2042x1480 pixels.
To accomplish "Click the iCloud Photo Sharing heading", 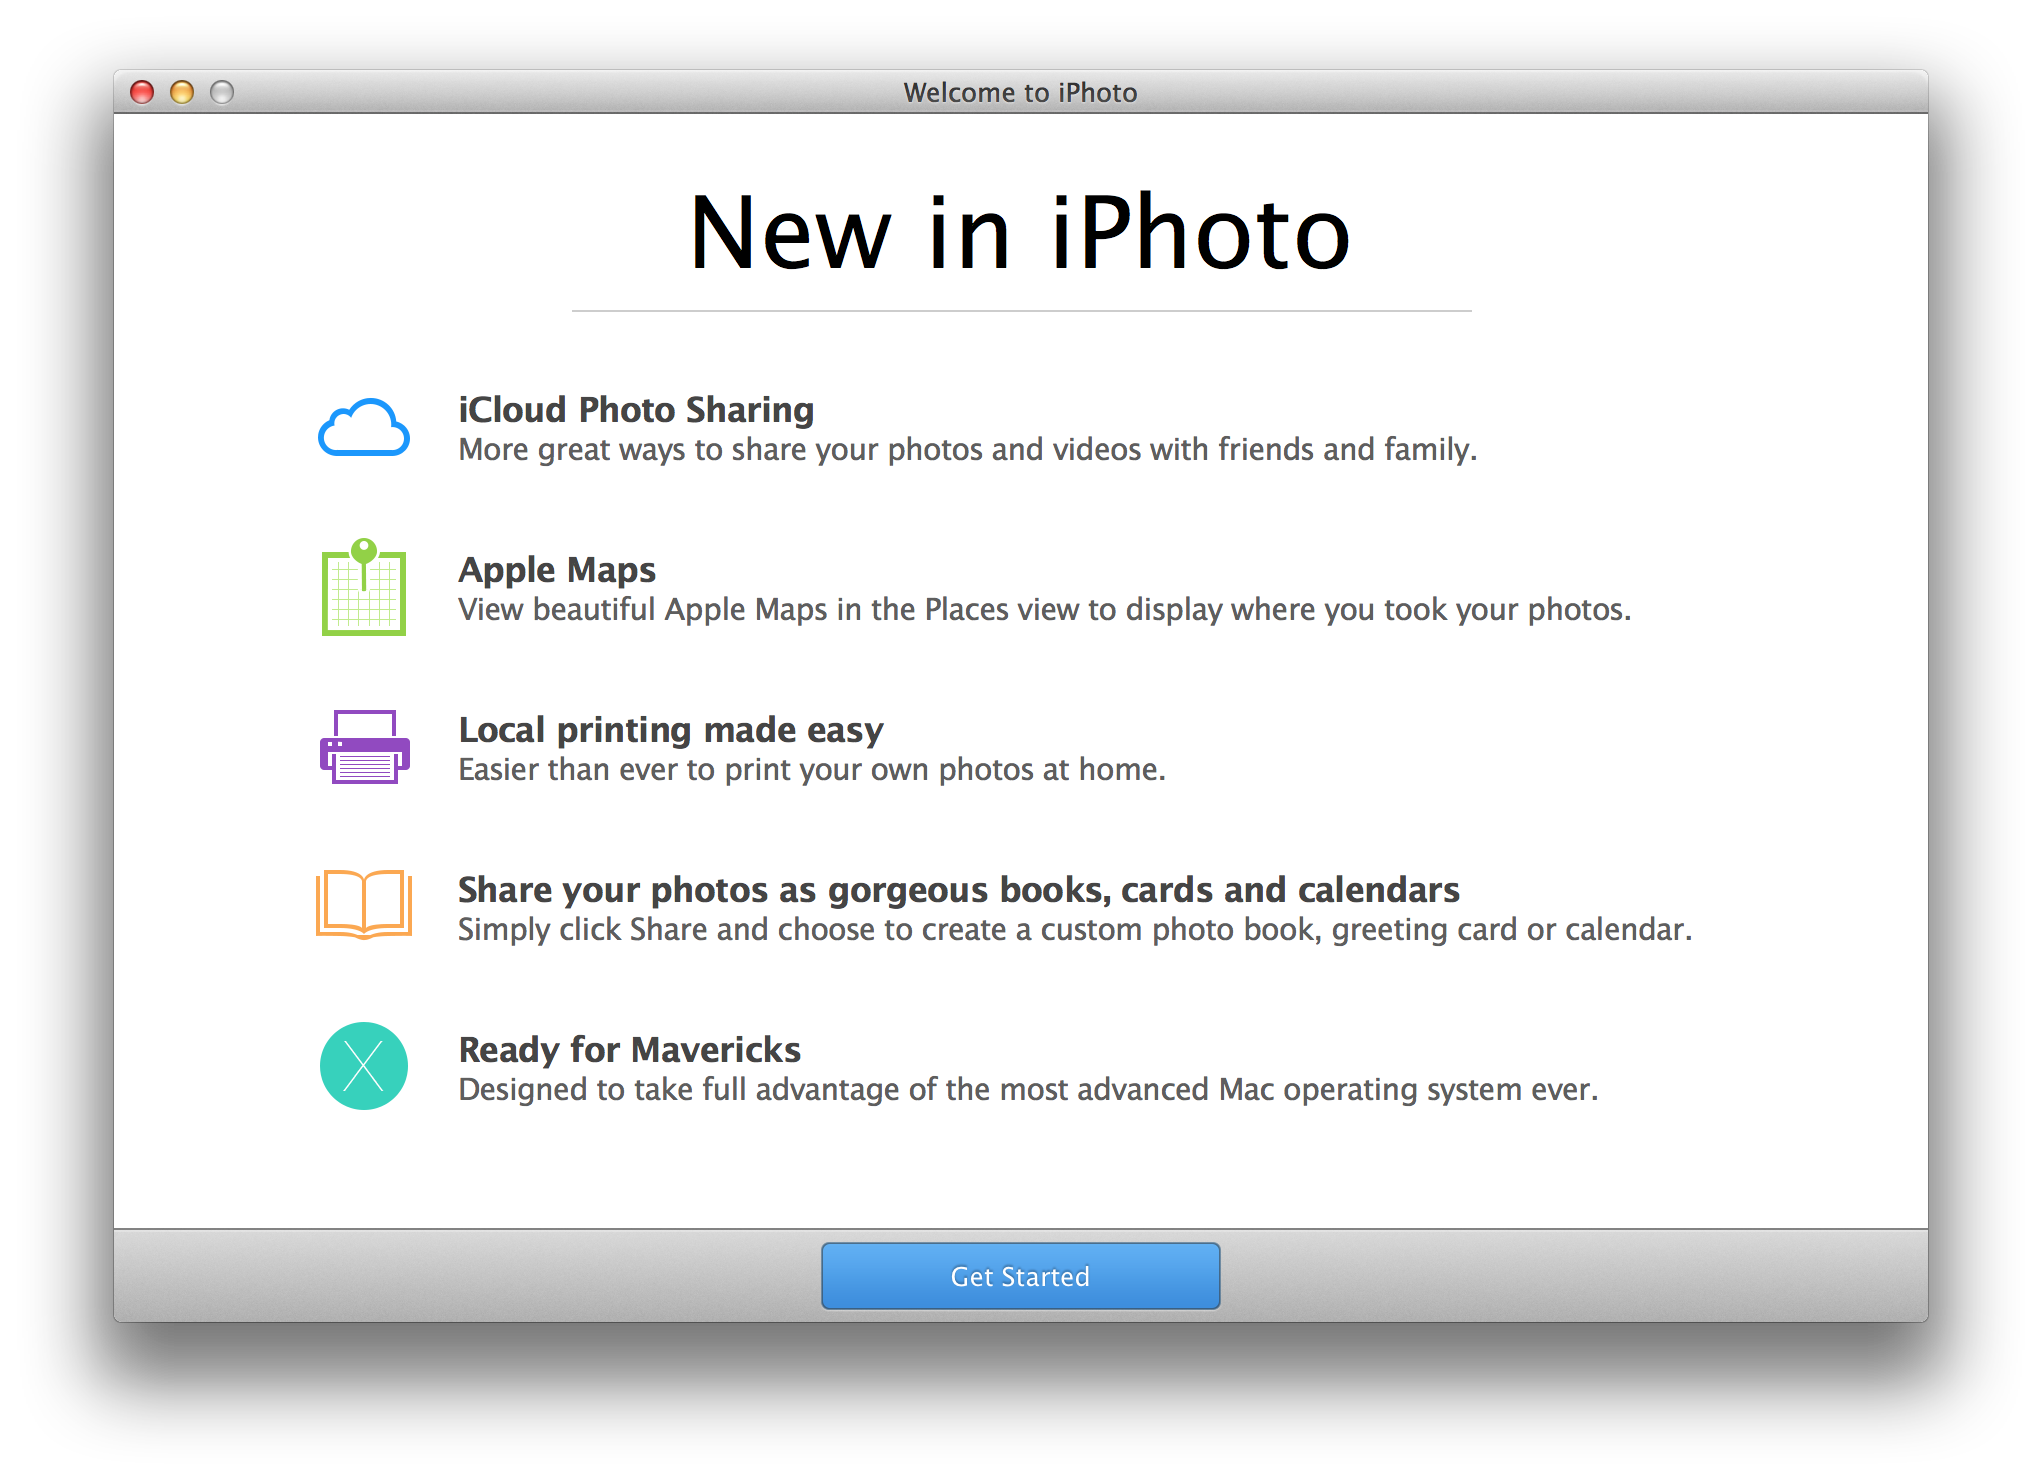I will click(636, 410).
